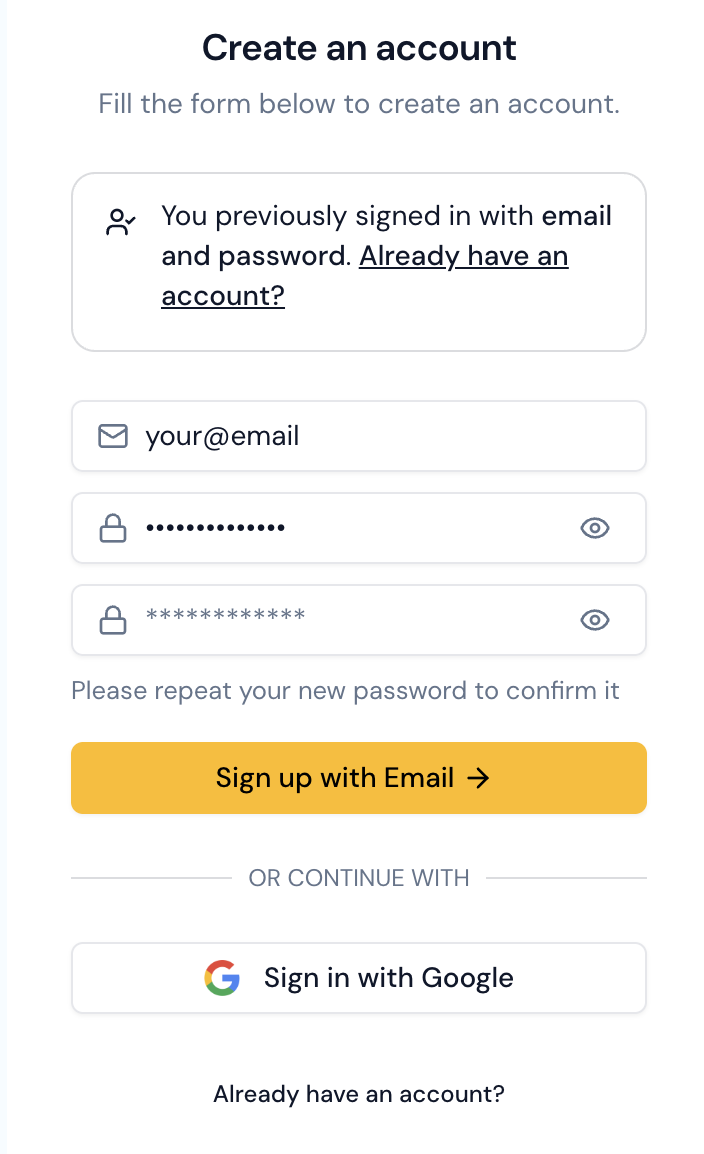The width and height of the screenshot is (704, 1154).
Task: Select the repeat password field with asterisks placeholder
Action: [350, 620]
